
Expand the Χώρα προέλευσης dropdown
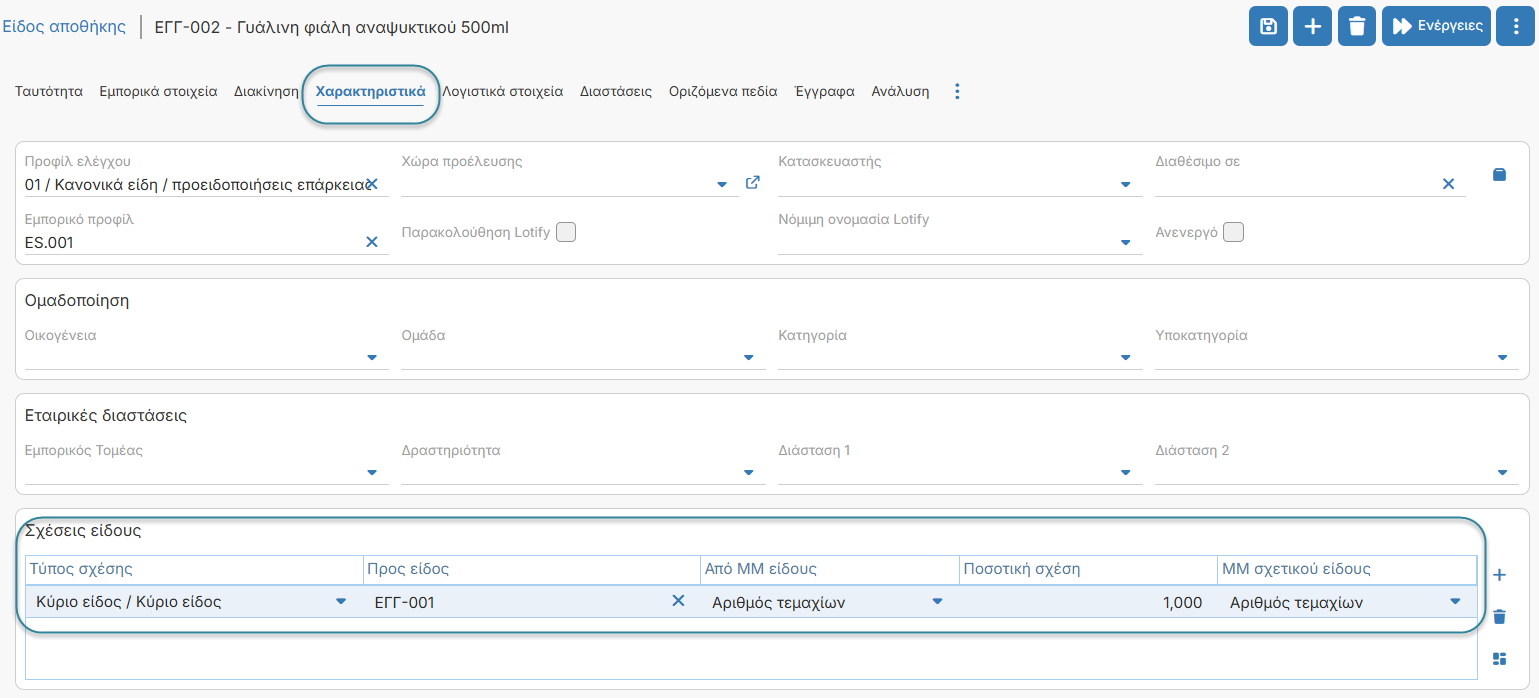point(722,185)
